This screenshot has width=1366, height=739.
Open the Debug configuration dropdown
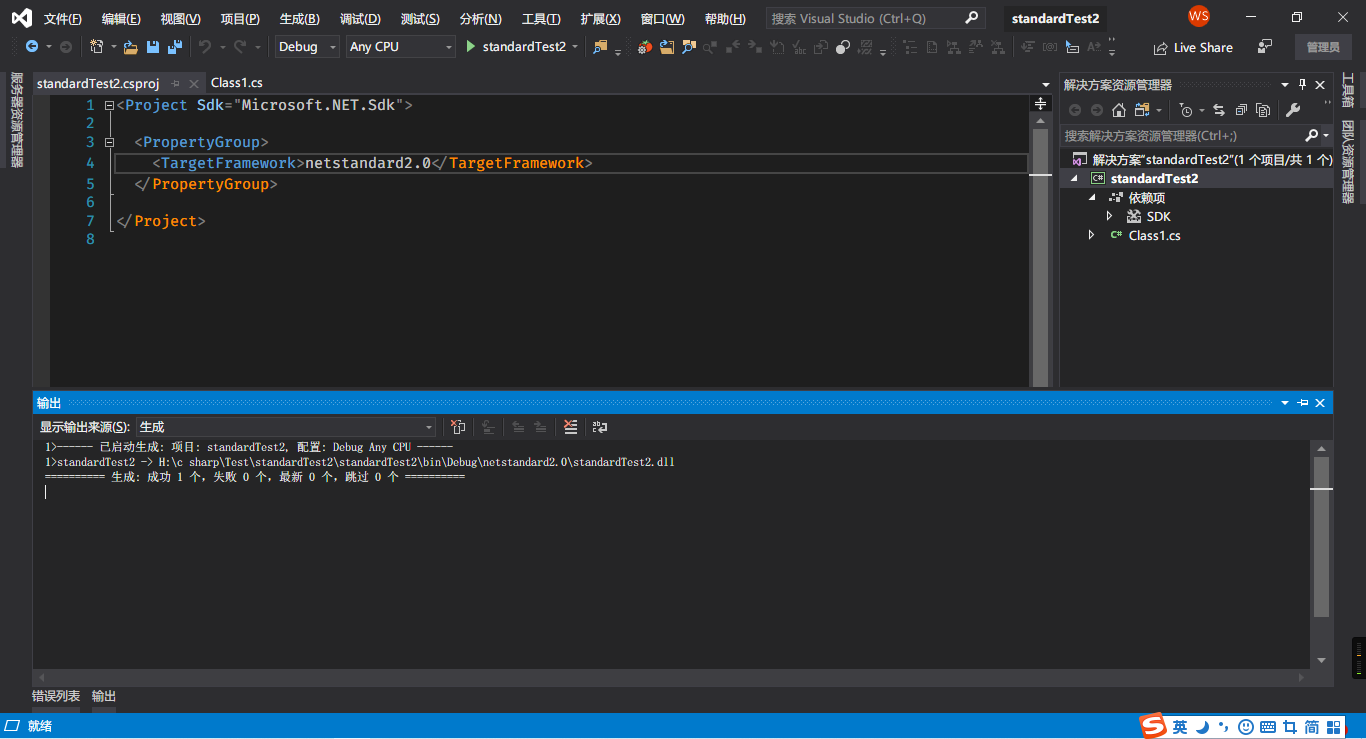(307, 47)
